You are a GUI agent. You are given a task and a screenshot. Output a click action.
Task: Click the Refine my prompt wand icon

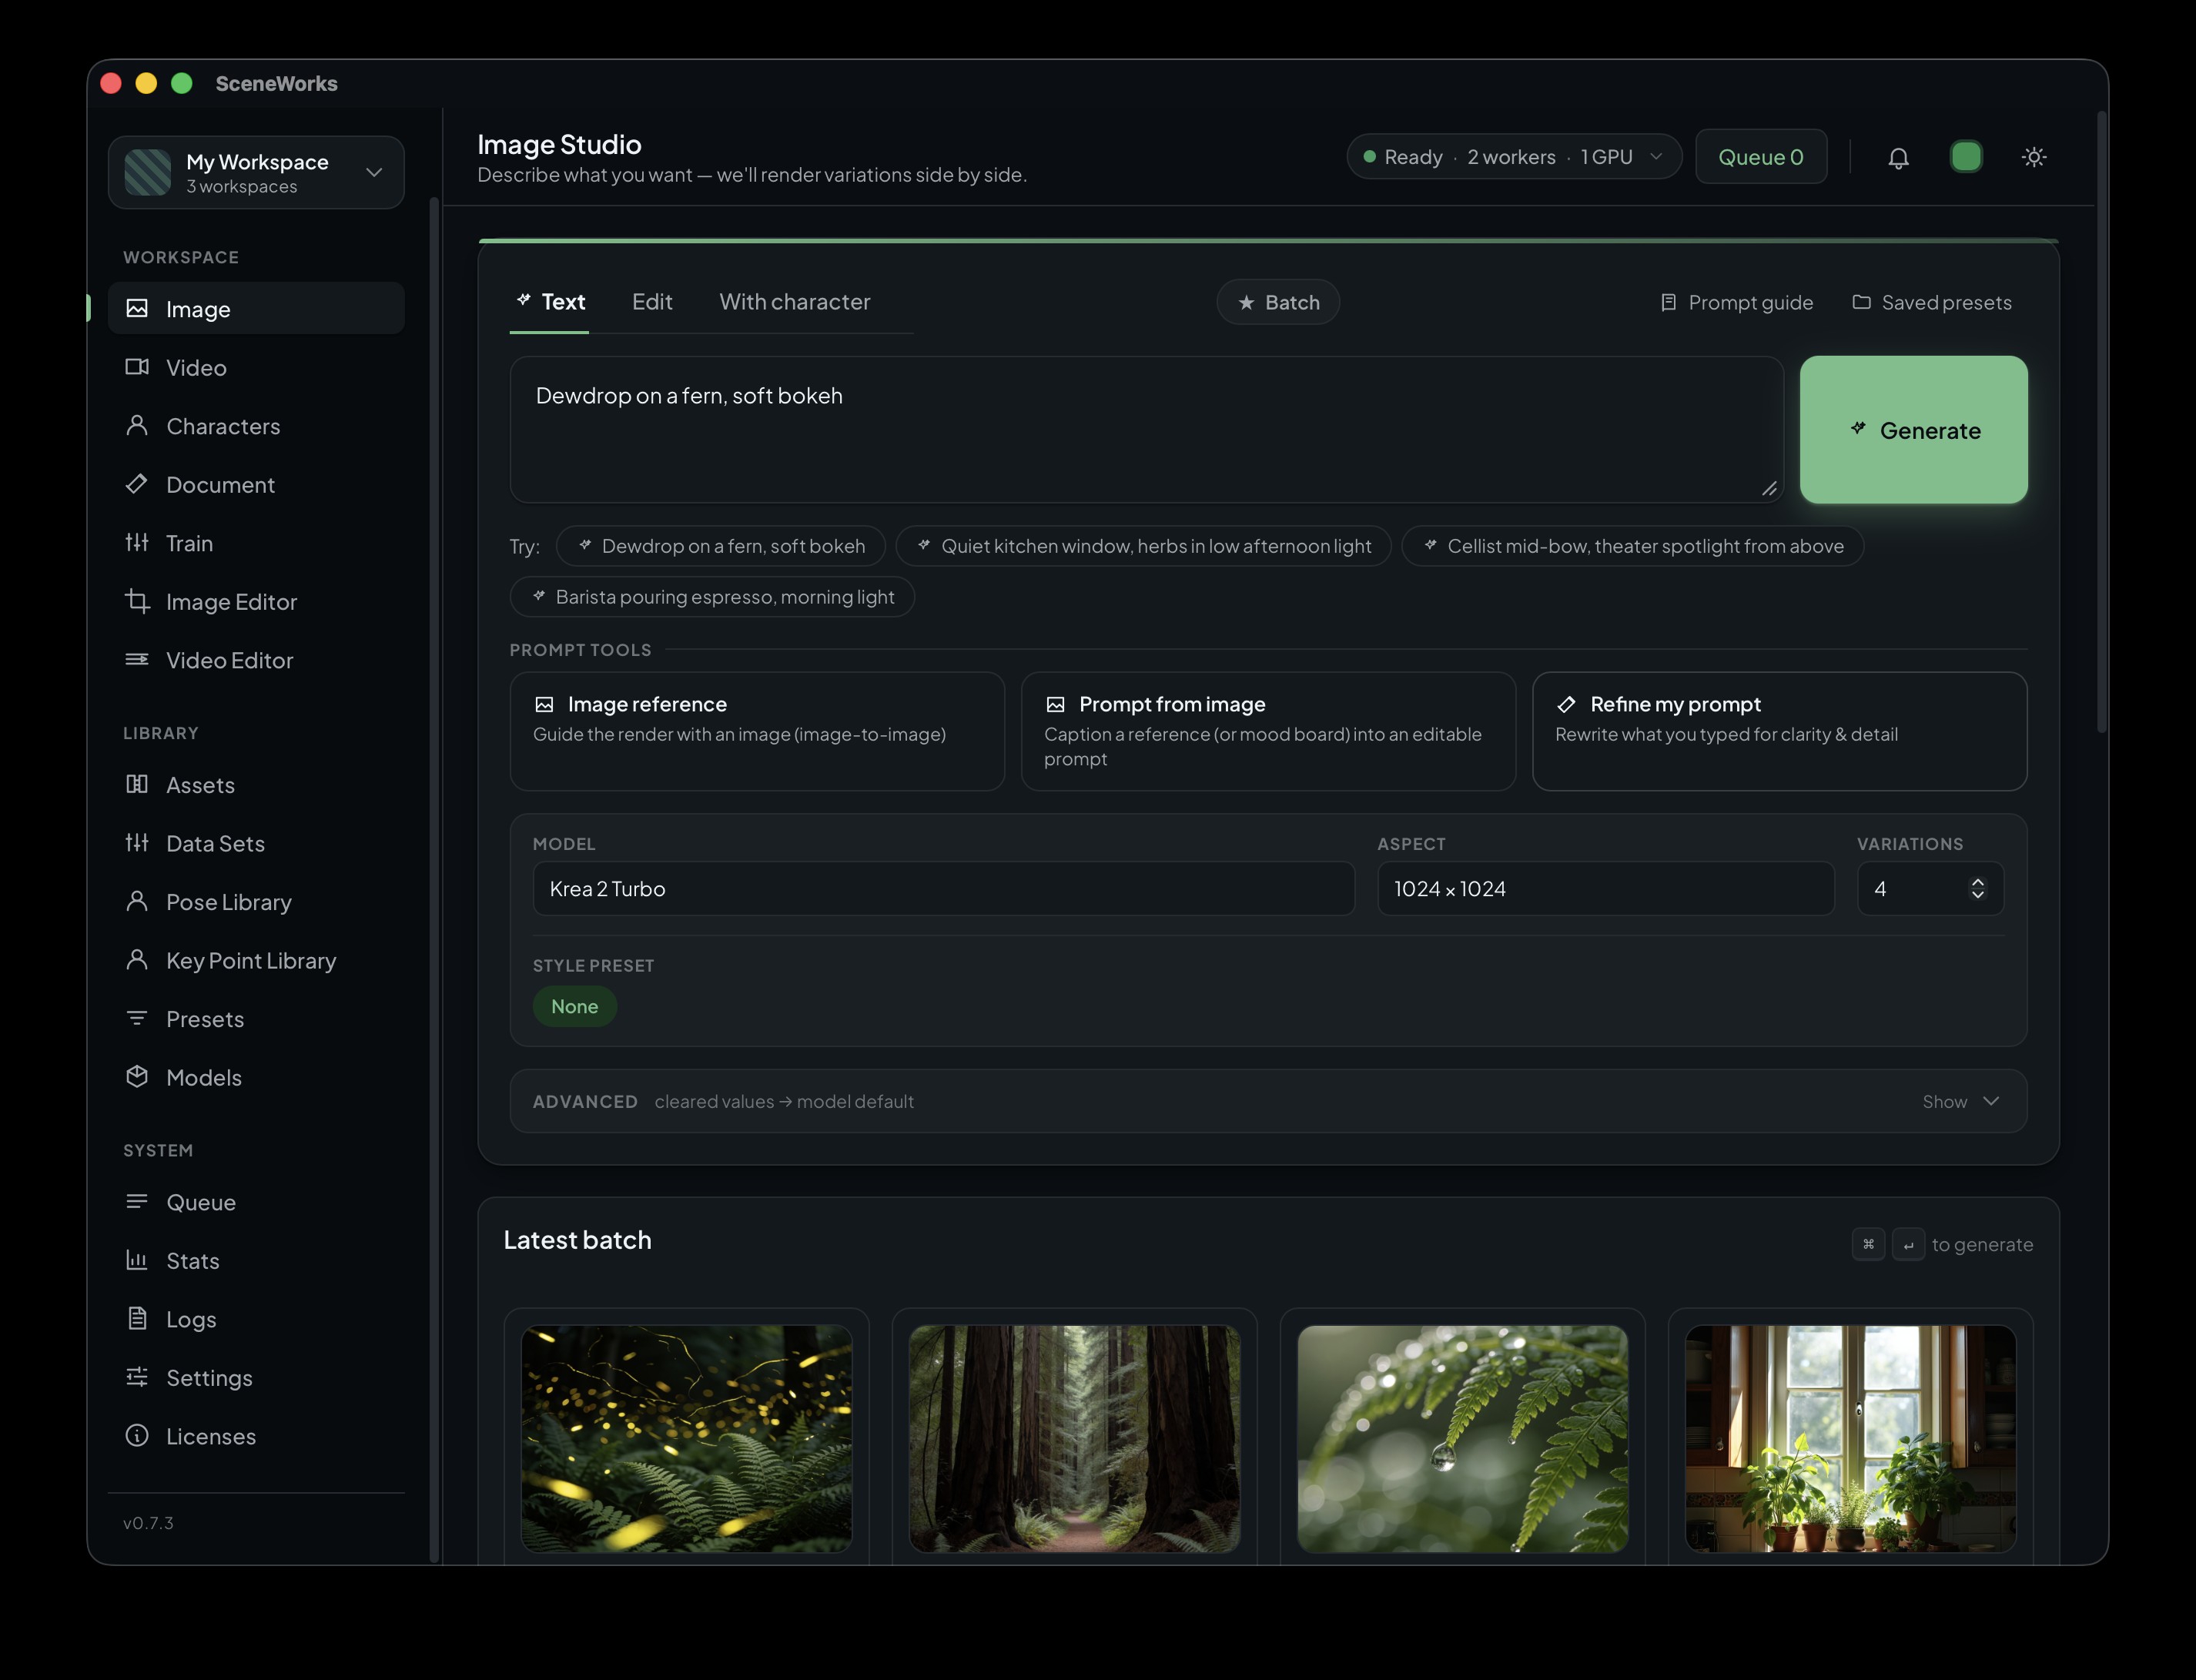coord(1566,705)
